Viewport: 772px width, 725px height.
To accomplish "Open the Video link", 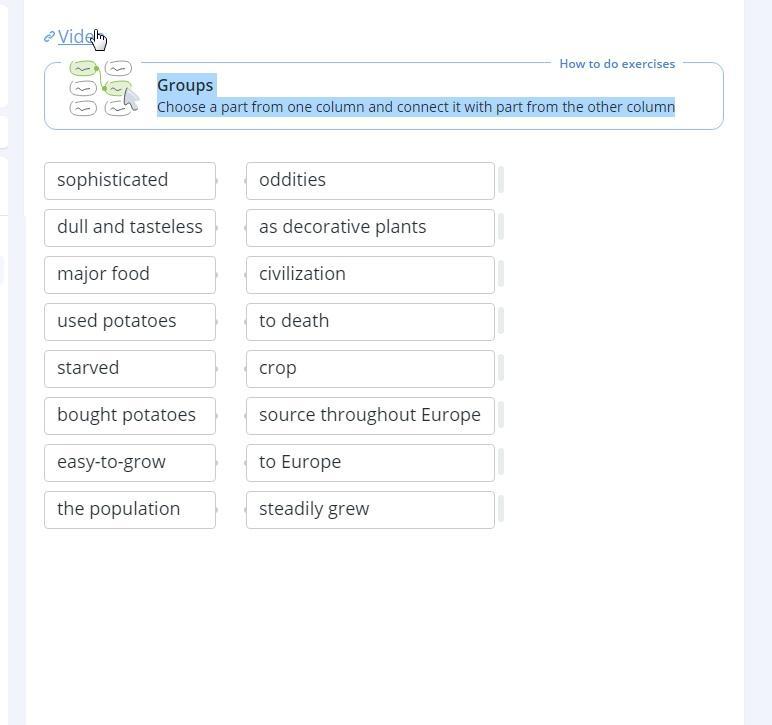I will [76, 37].
